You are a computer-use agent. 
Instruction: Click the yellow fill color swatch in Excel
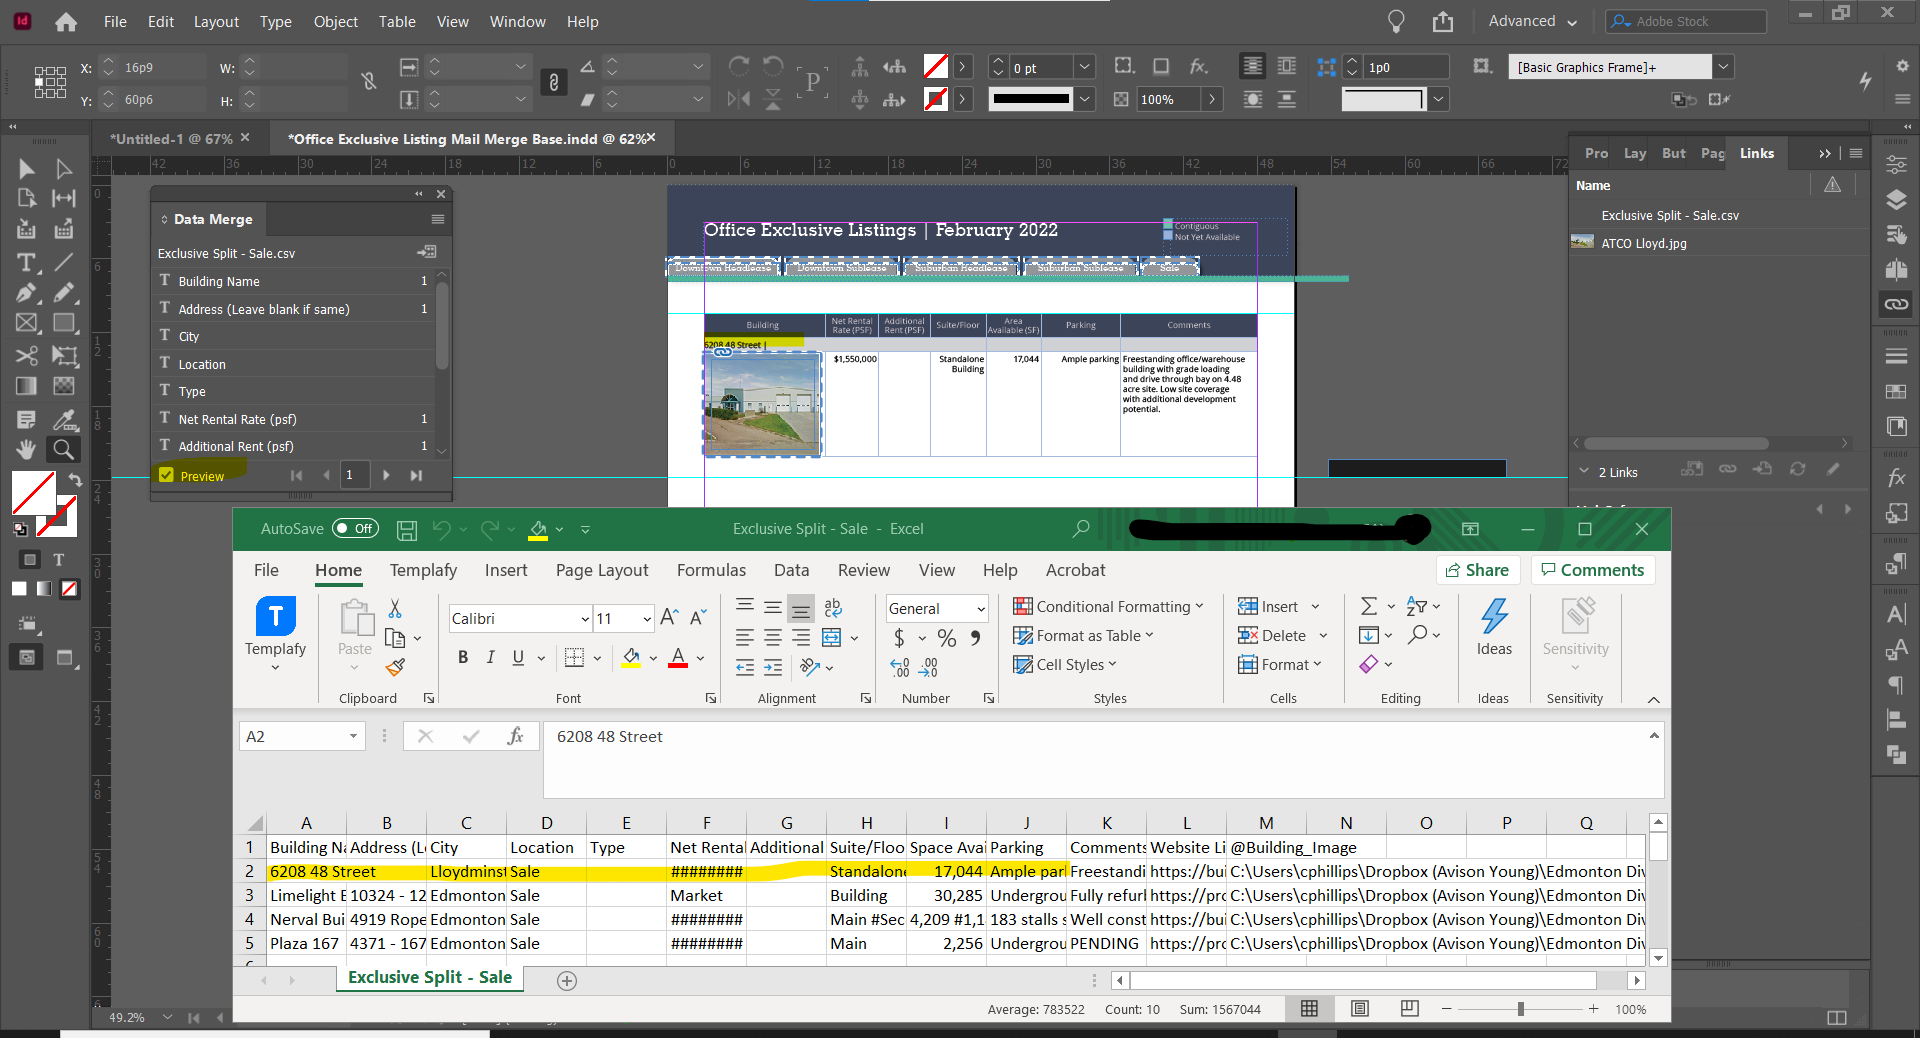632,657
